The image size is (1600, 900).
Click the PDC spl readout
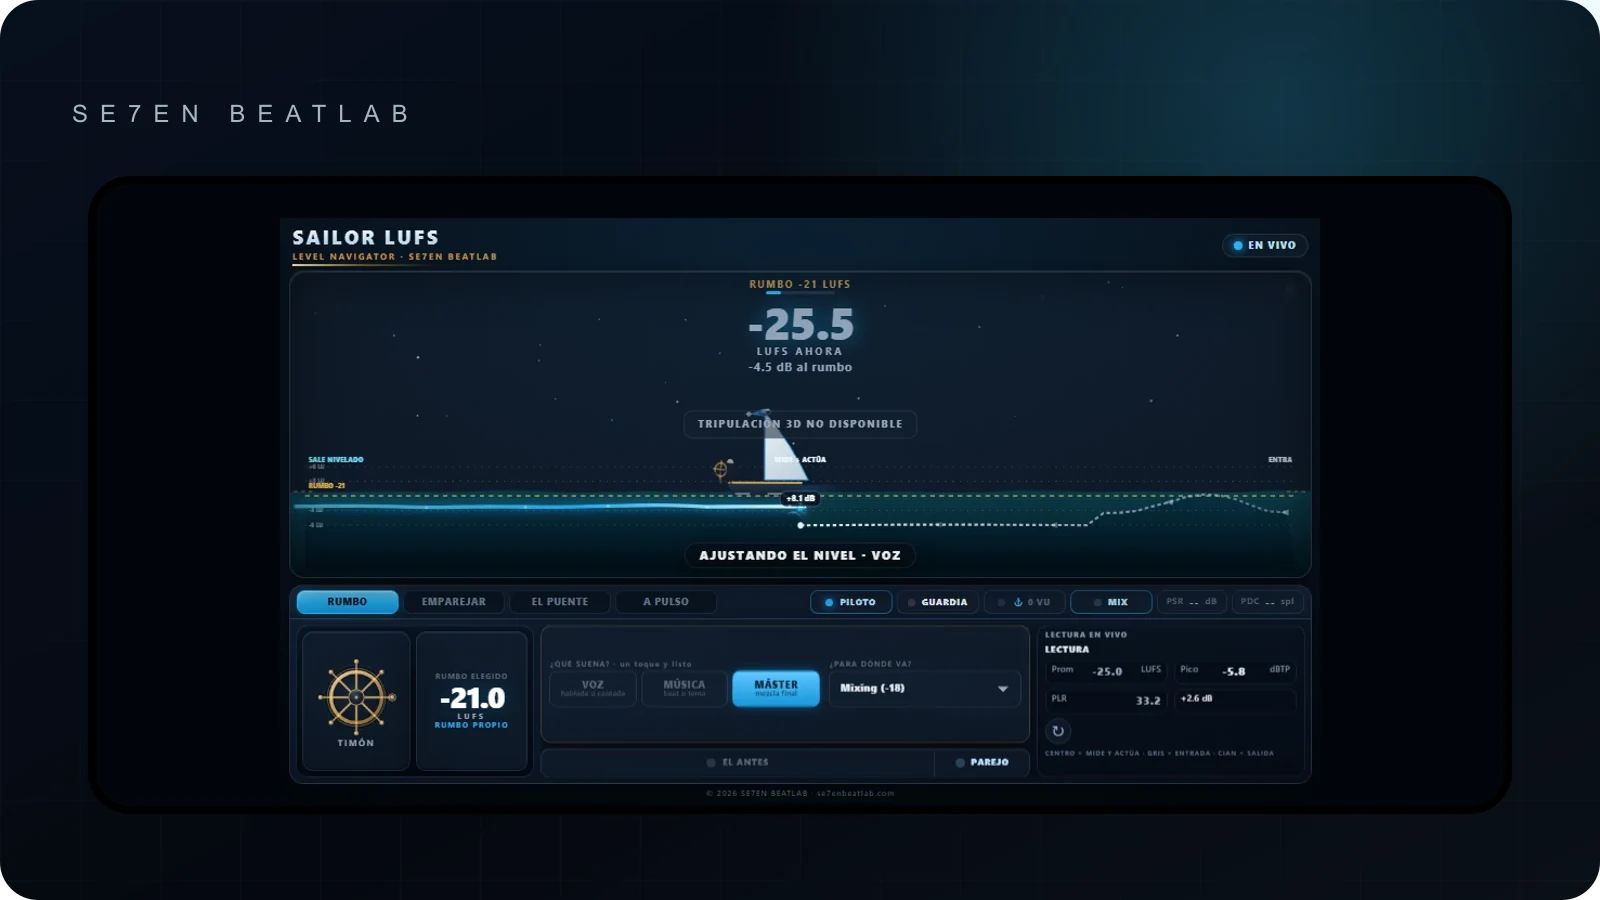coord(1268,602)
